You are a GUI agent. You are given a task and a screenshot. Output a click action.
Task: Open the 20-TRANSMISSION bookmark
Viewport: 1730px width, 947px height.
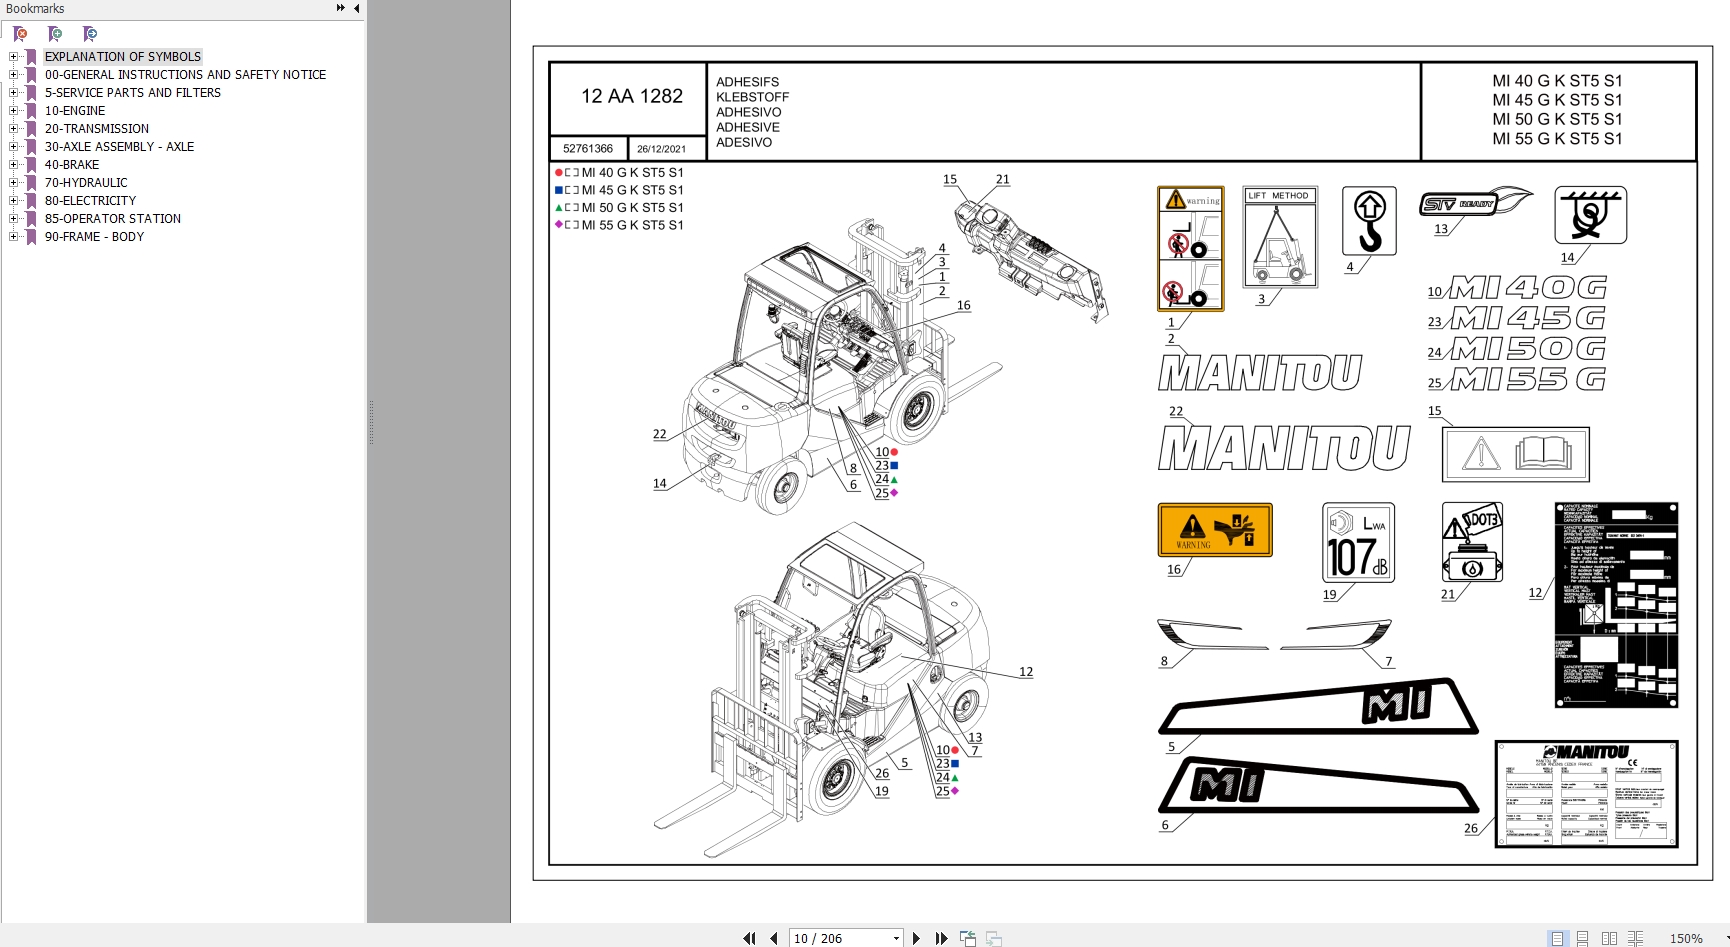pyautogui.click(x=97, y=129)
